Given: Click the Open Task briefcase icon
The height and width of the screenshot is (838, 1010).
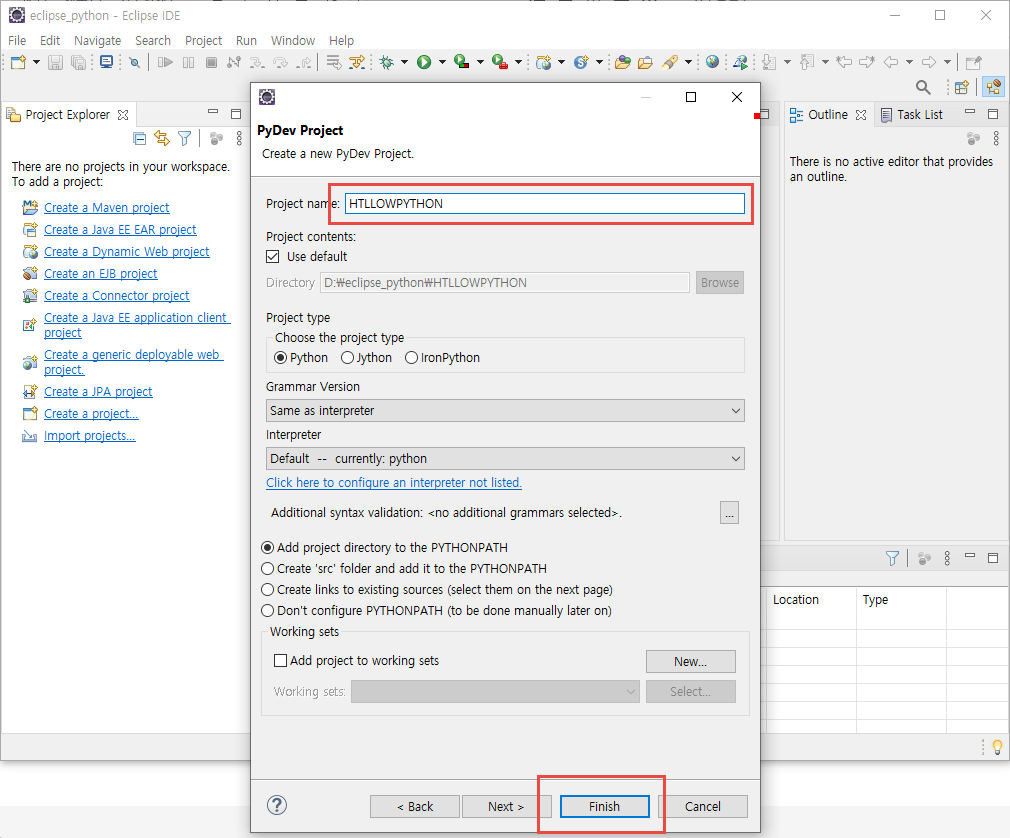Looking at the screenshot, I should pos(645,62).
